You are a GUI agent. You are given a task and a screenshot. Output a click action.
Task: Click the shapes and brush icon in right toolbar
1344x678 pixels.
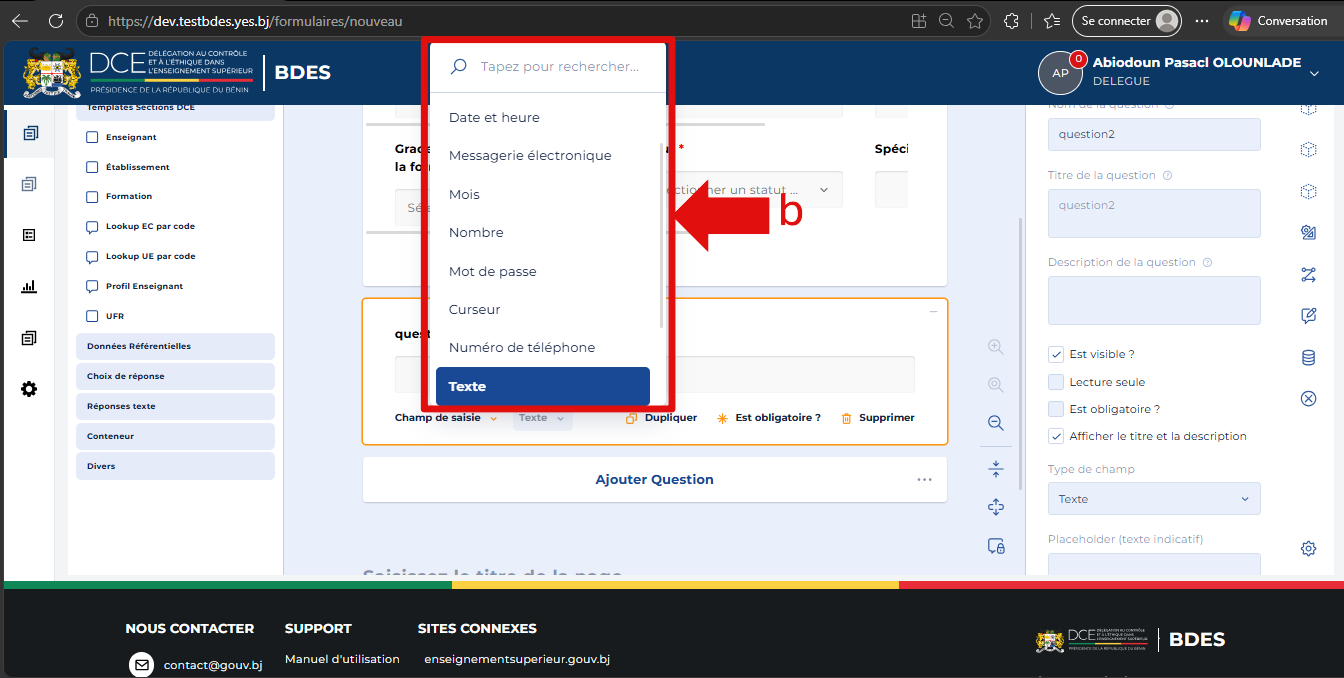pos(1308,232)
